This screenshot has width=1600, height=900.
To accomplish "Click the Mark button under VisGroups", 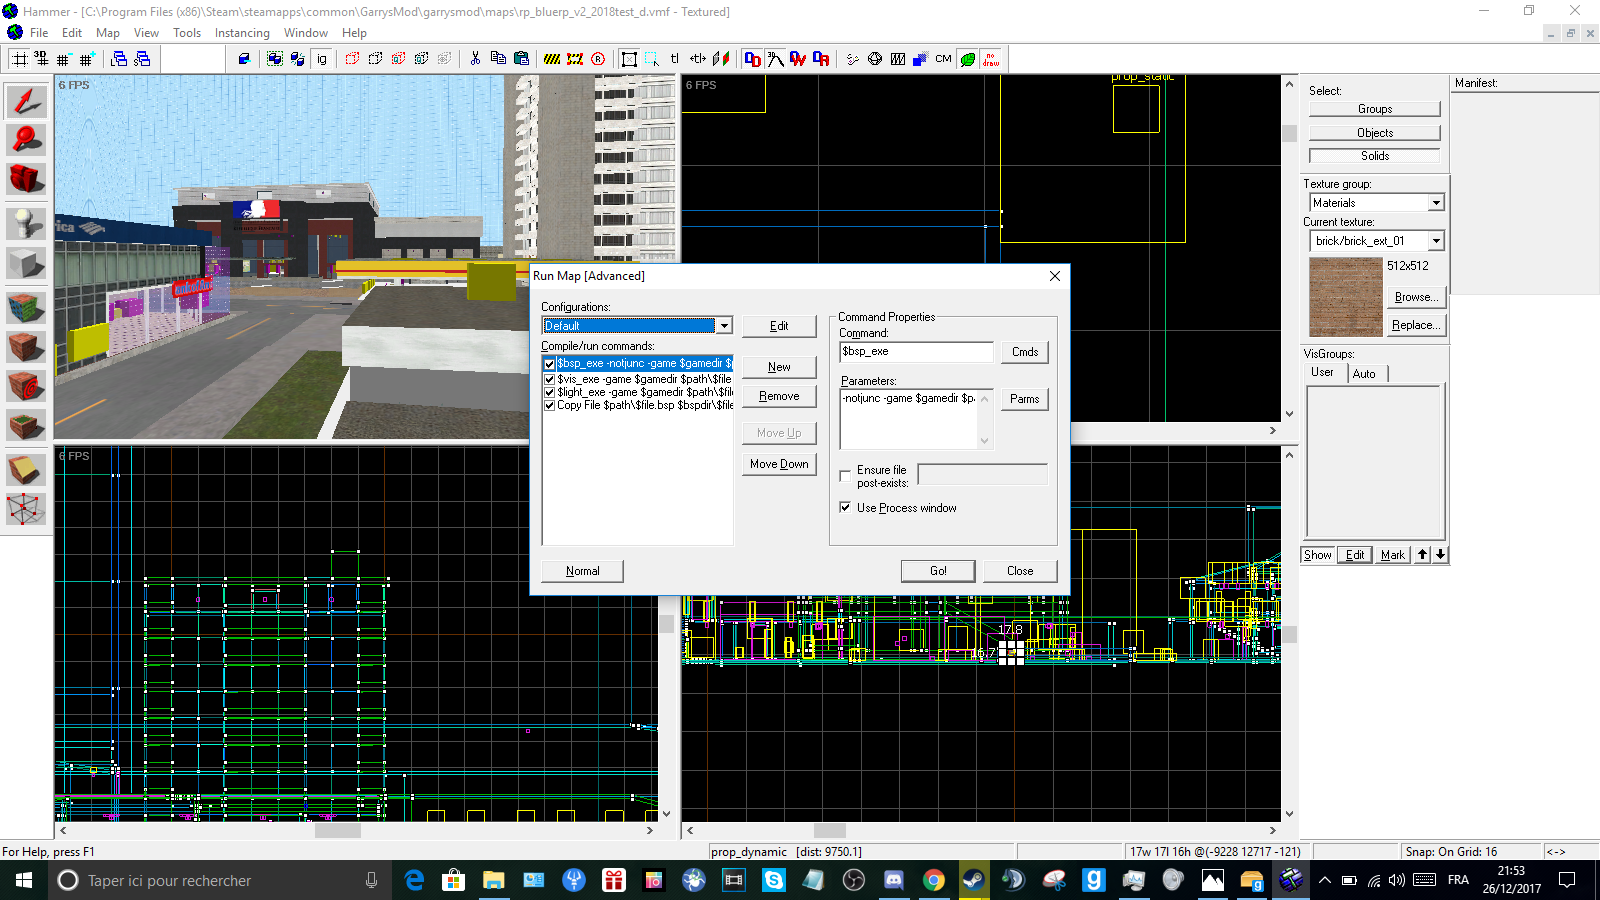I will 1392,555.
